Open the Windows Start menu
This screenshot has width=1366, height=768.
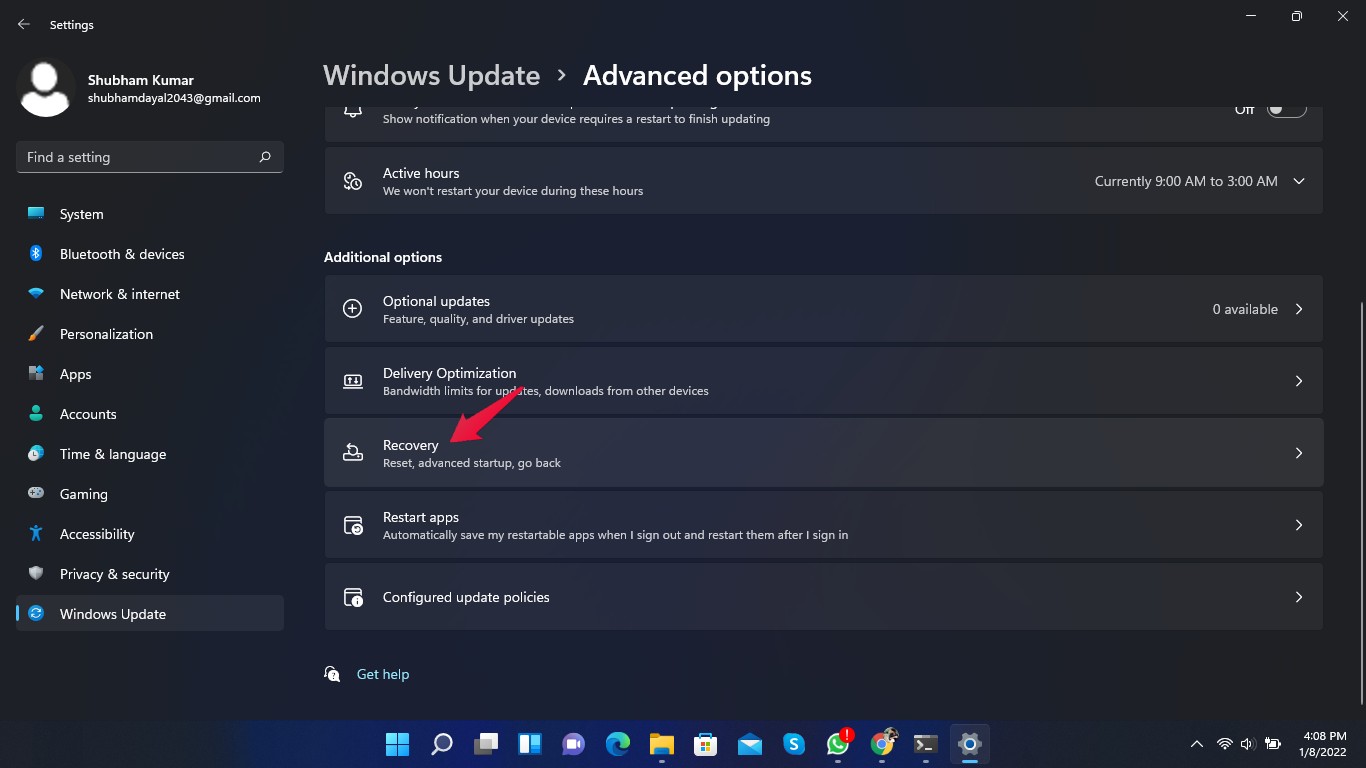397,744
